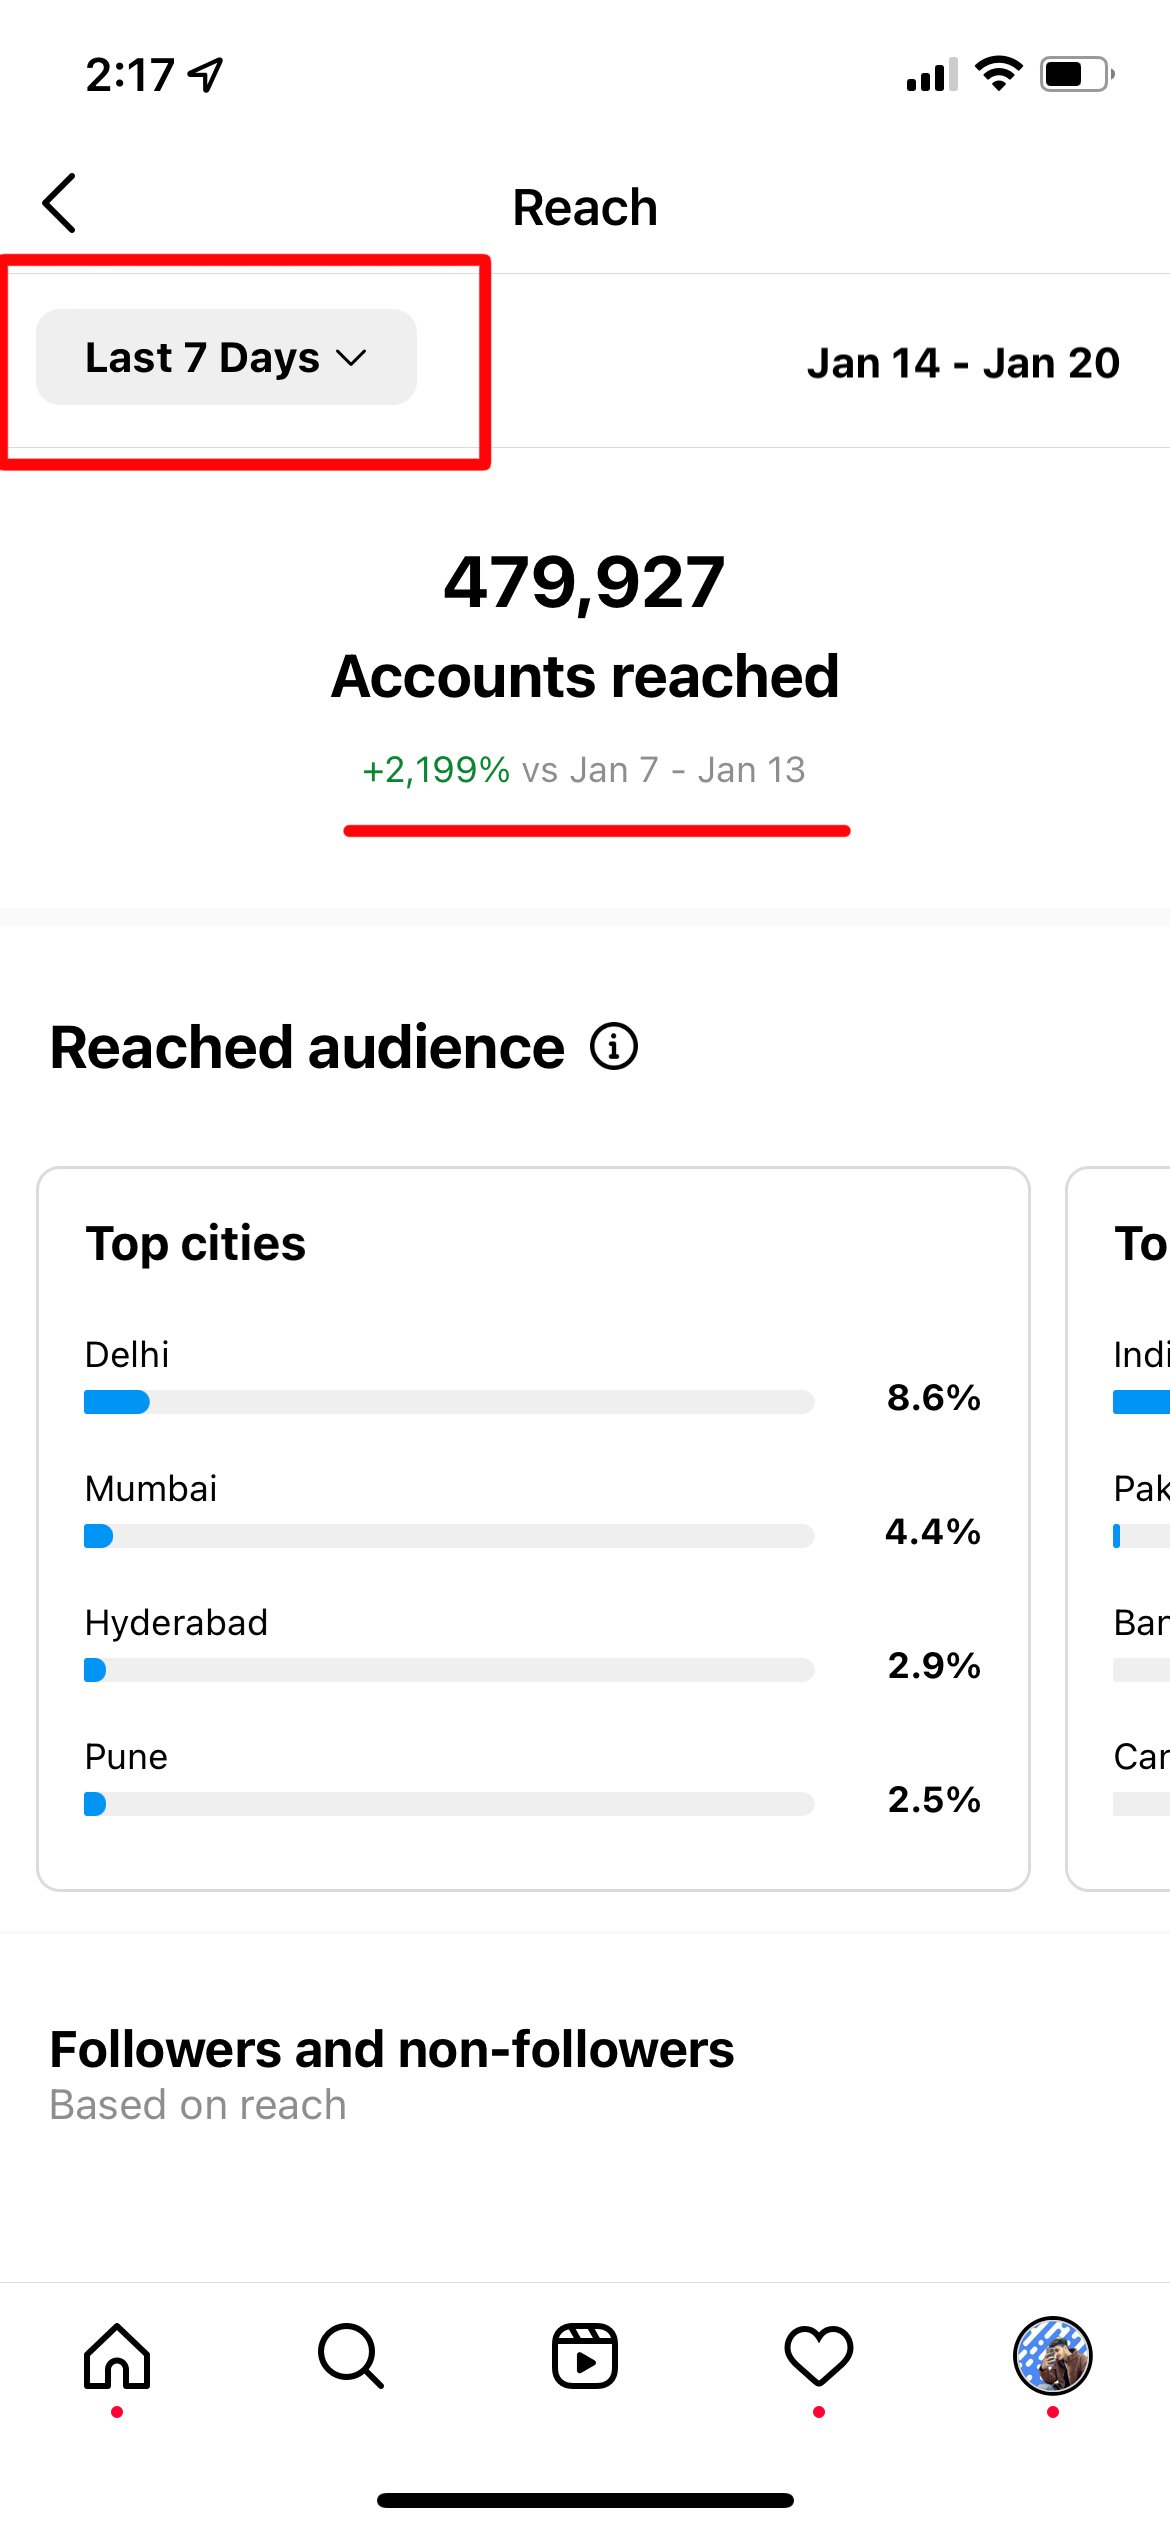Viewport: 1170px width, 2532px height.
Task: Tap the battery status icon
Action: (x=1077, y=74)
